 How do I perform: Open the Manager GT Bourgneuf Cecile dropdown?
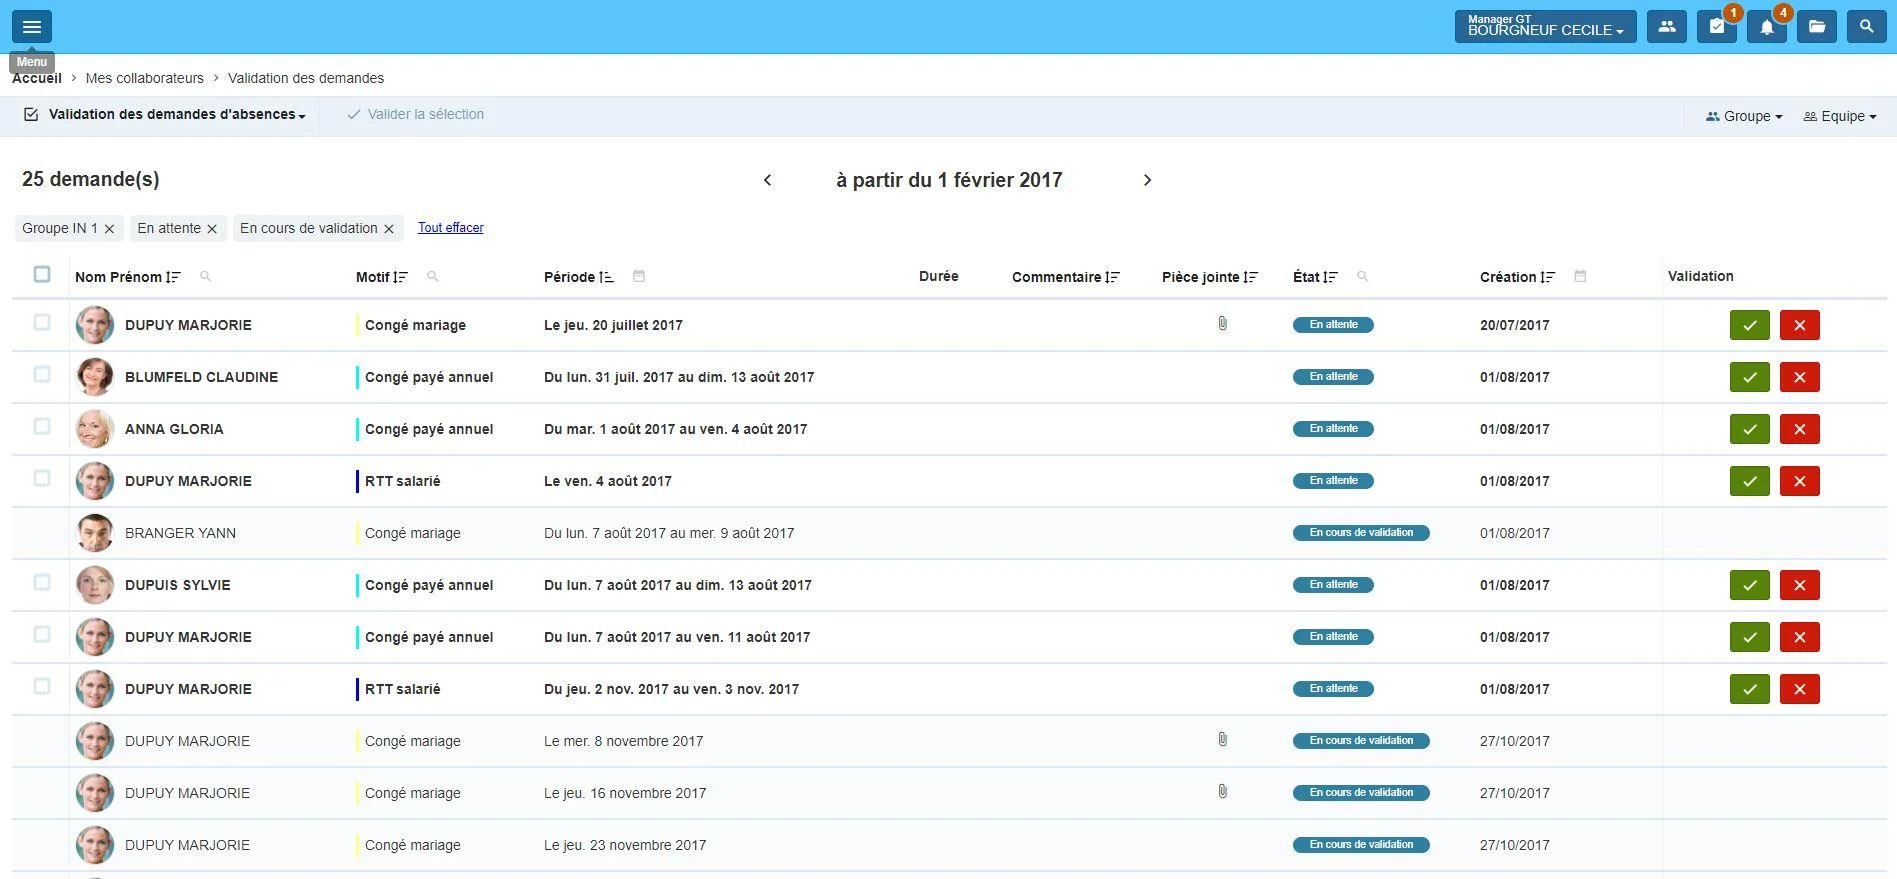pos(1545,27)
